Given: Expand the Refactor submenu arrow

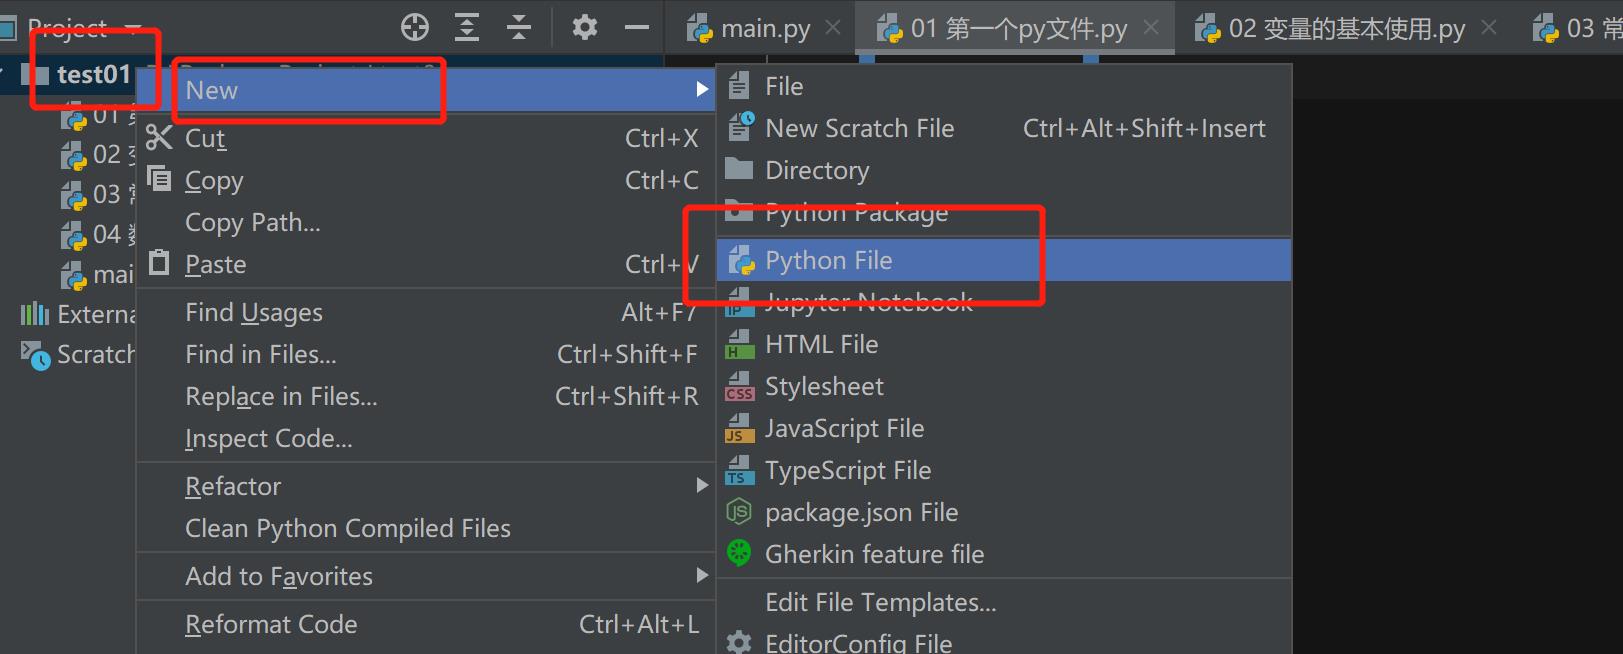Looking at the screenshot, I should point(702,486).
